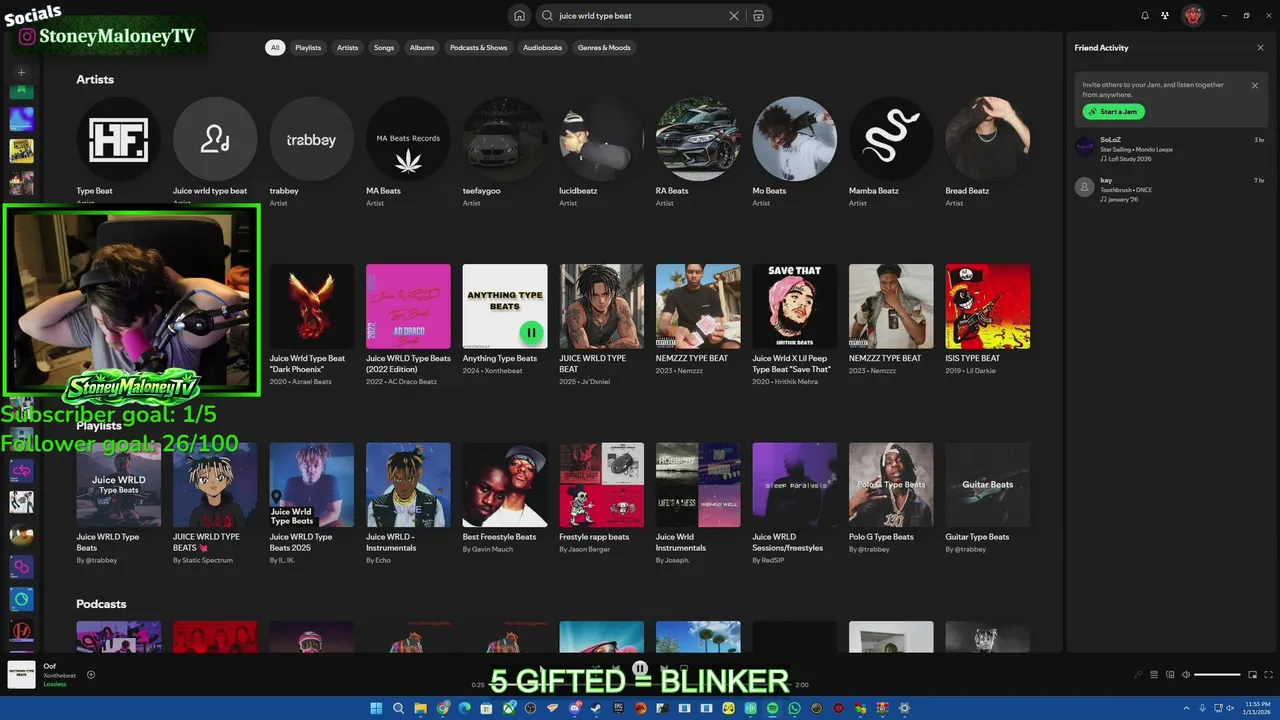Open the Friend Activity people icon in top bar

1165,16
